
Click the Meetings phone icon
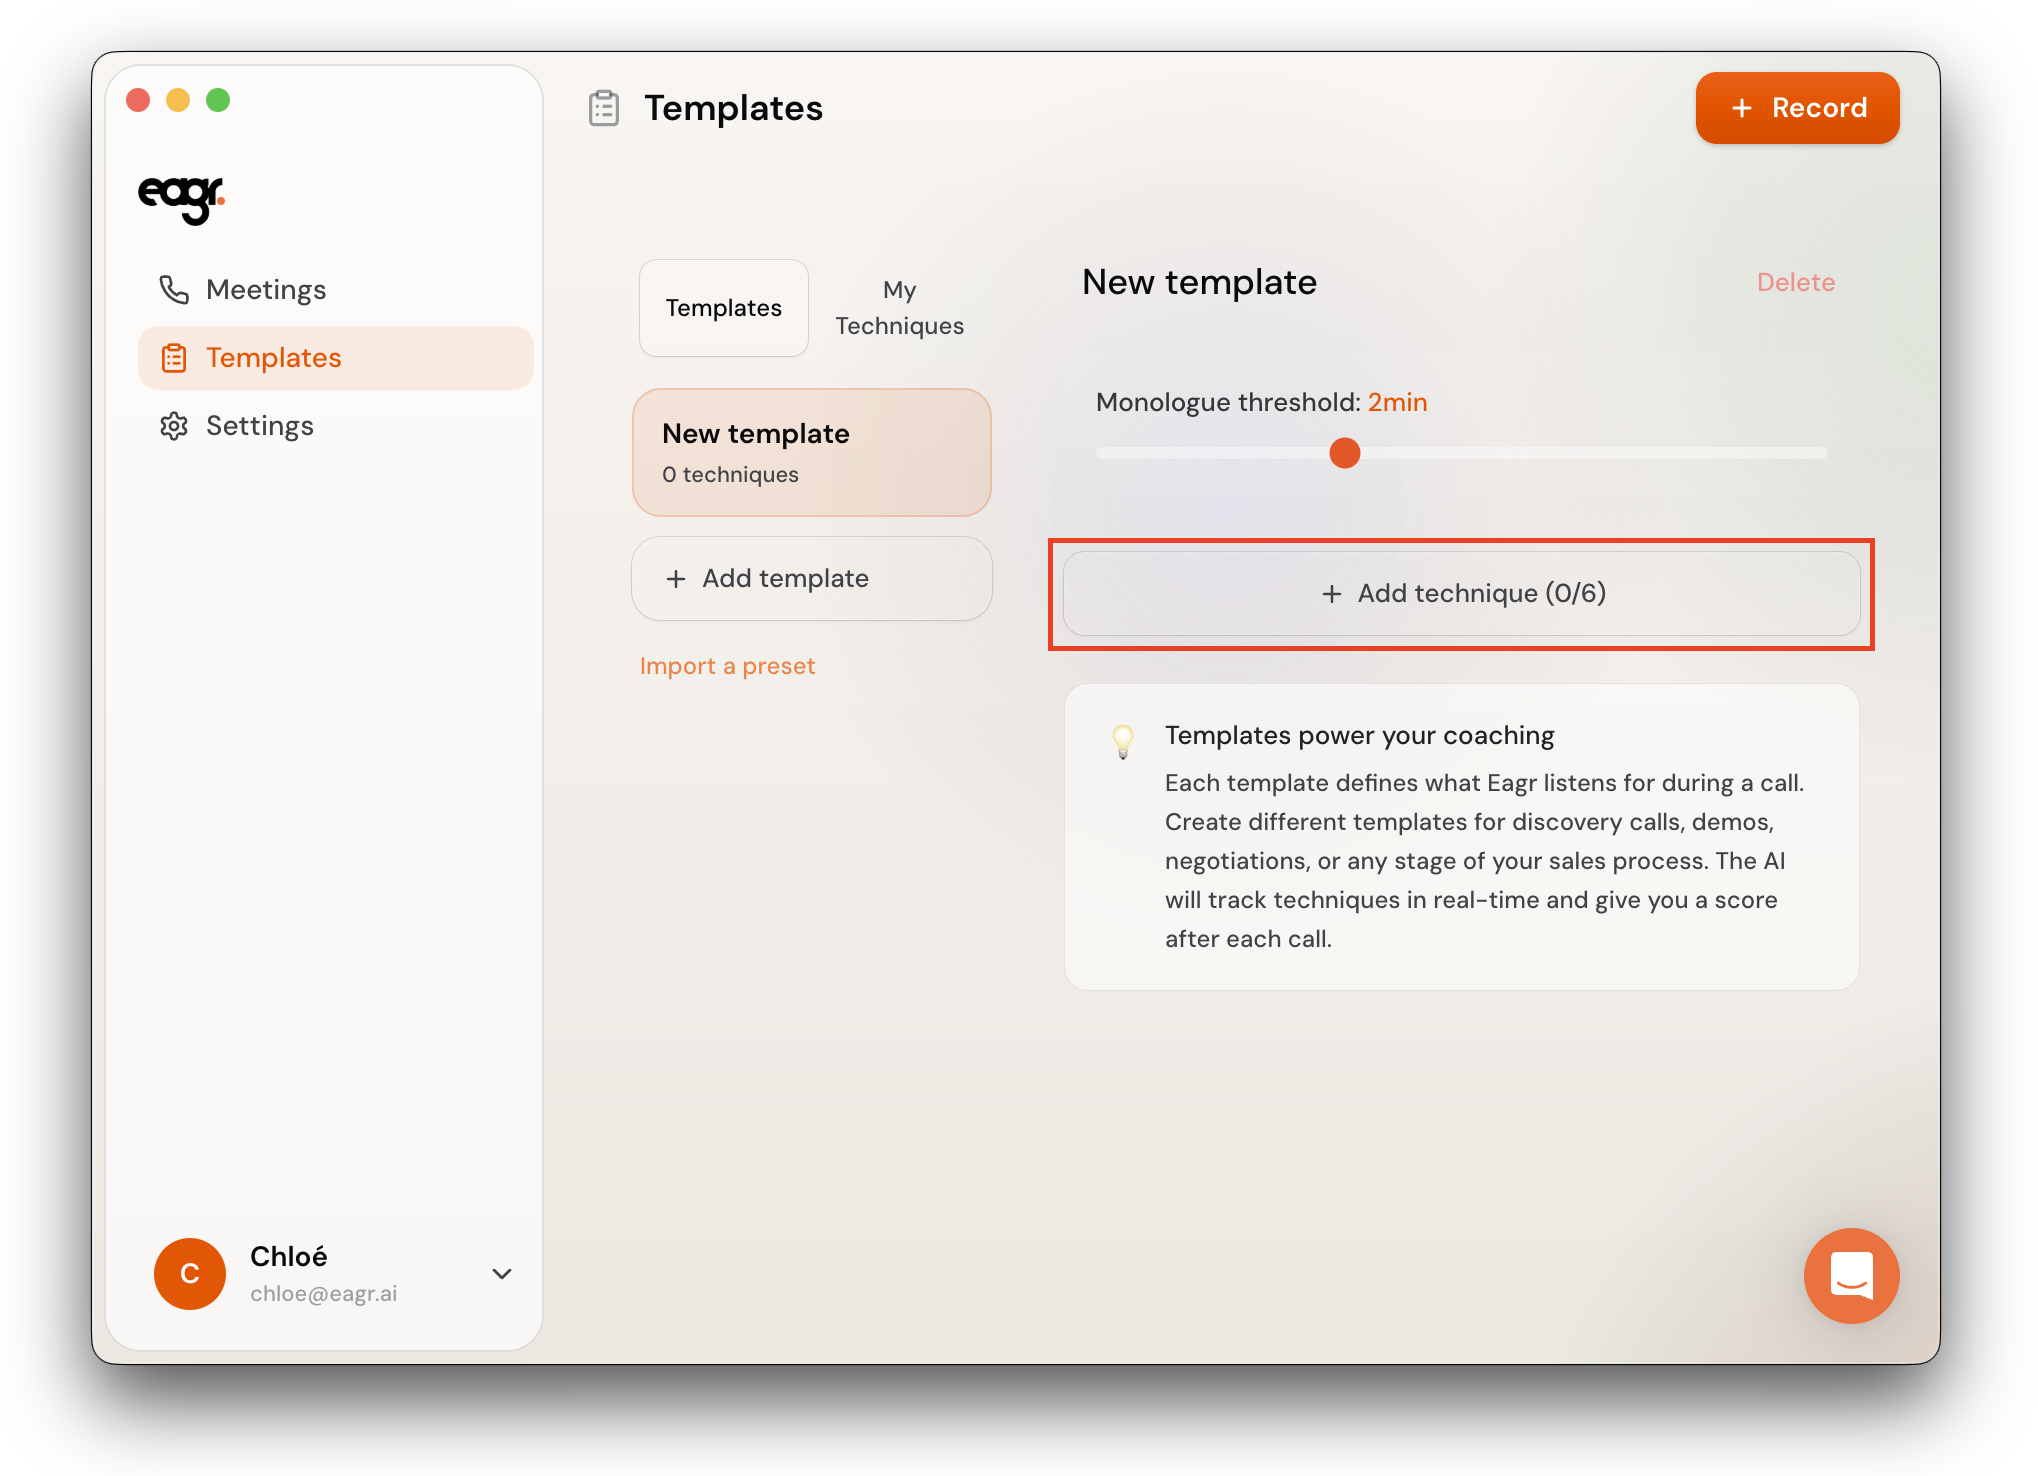(174, 290)
